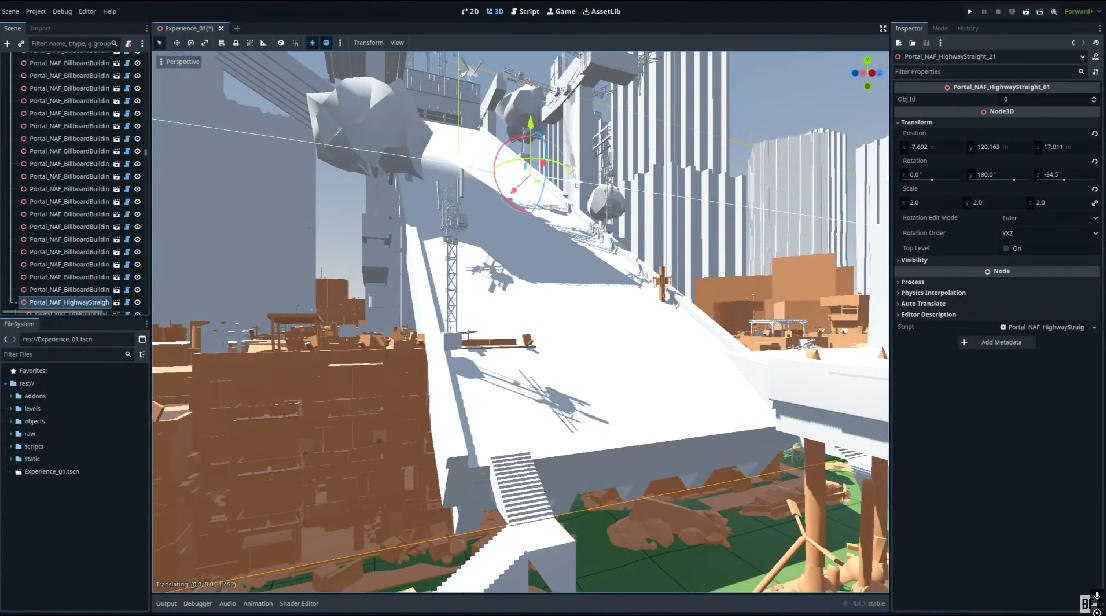
Task: Open sun and environment settings dots menu
Action: pos(340,42)
